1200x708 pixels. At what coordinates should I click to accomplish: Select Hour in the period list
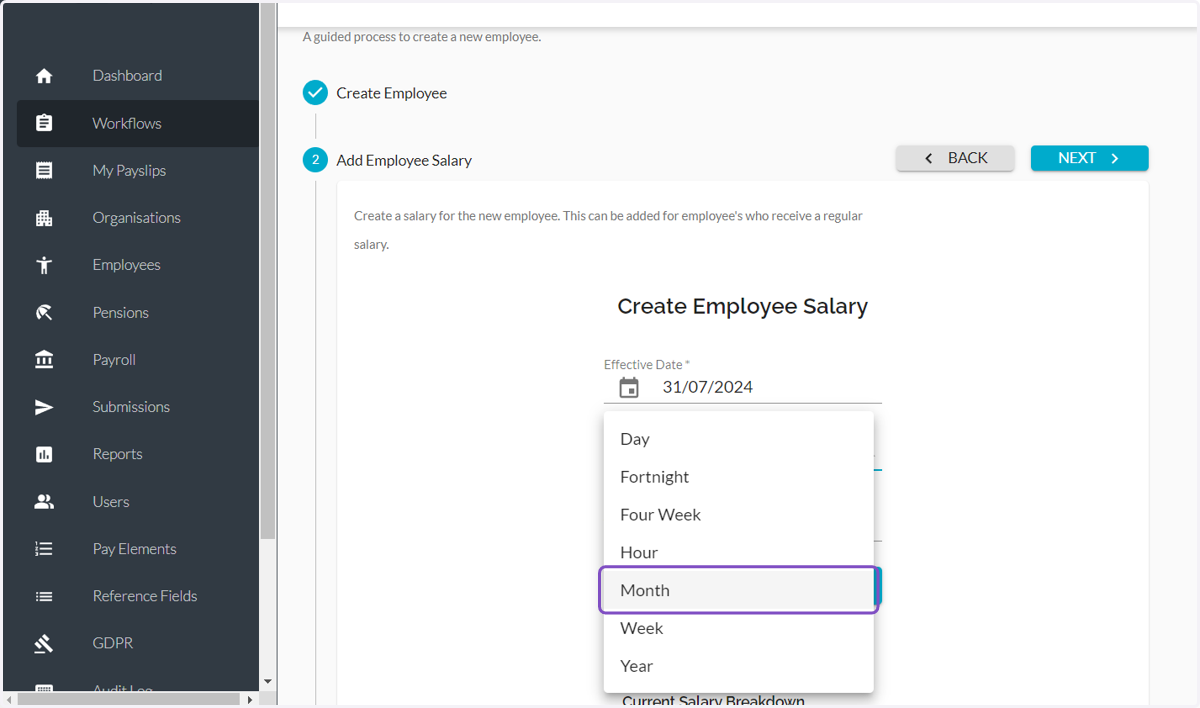tap(738, 553)
